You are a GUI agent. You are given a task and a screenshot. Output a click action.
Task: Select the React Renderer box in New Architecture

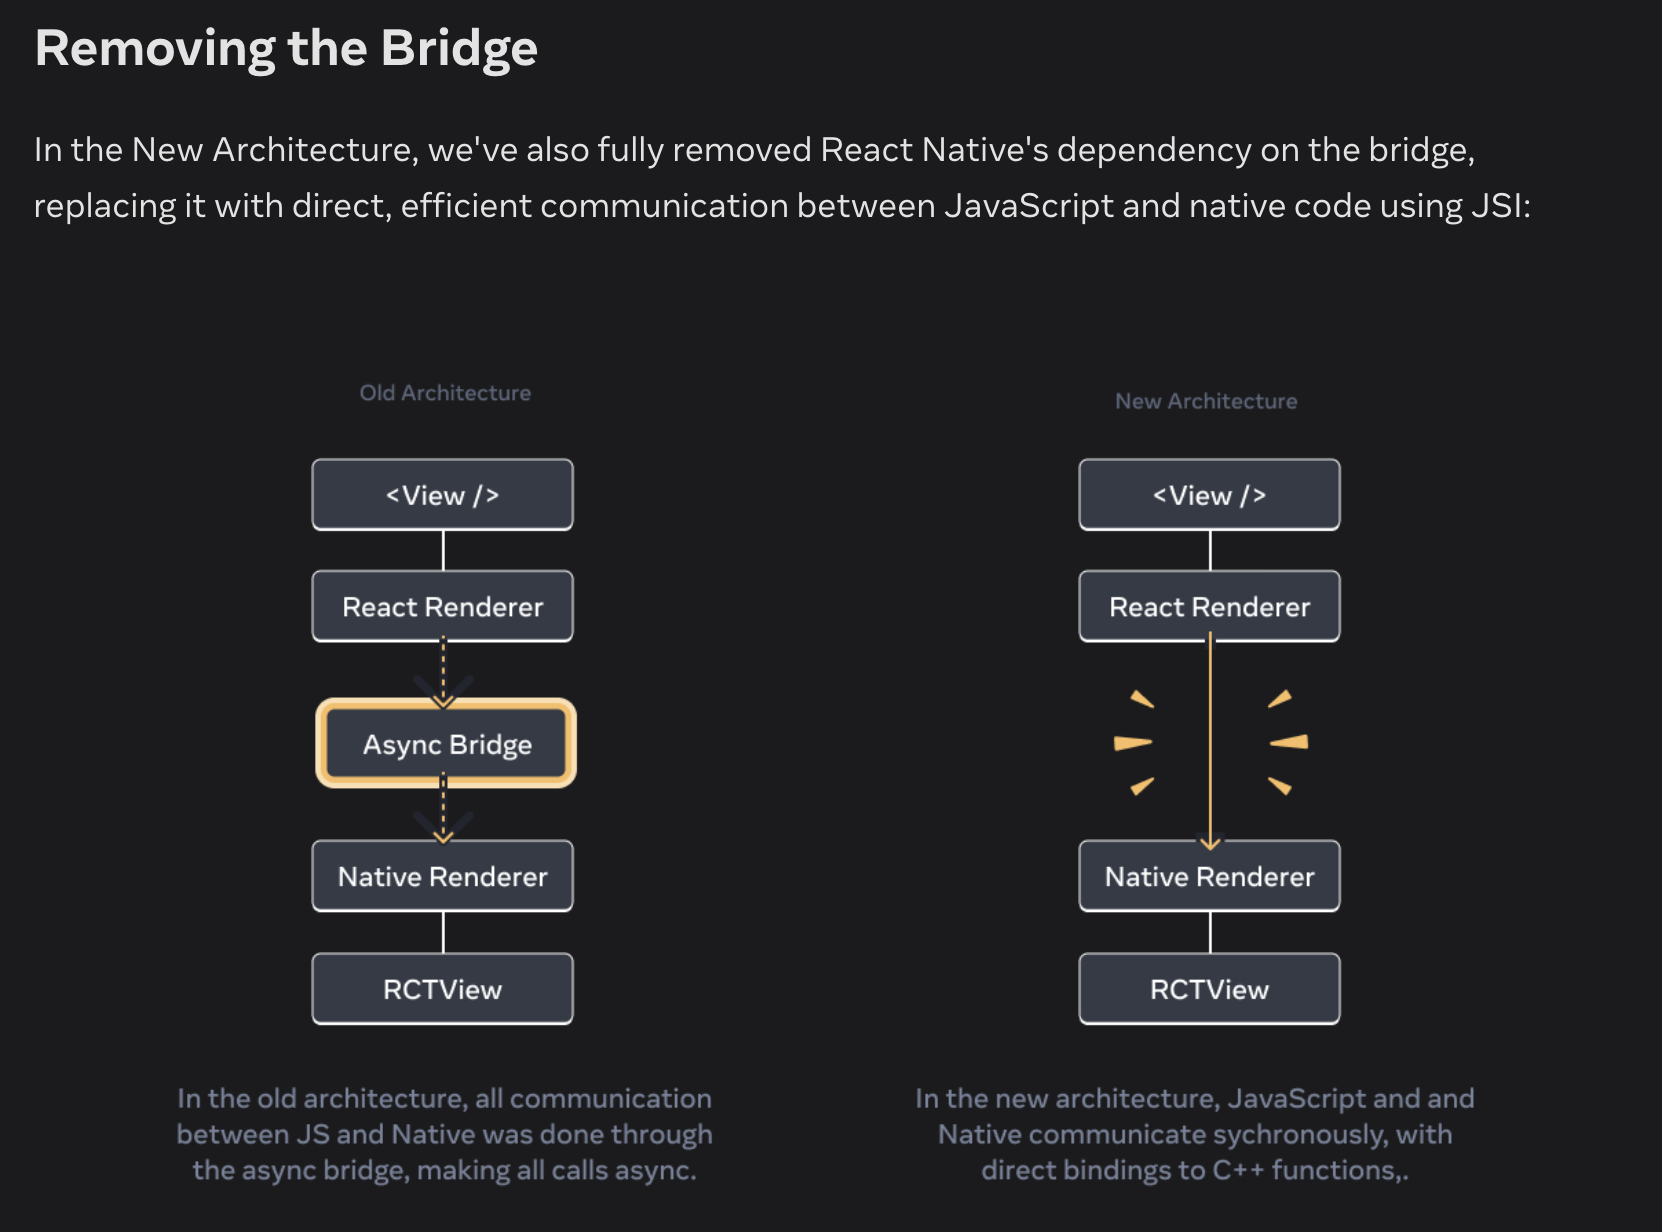click(1209, 606)
